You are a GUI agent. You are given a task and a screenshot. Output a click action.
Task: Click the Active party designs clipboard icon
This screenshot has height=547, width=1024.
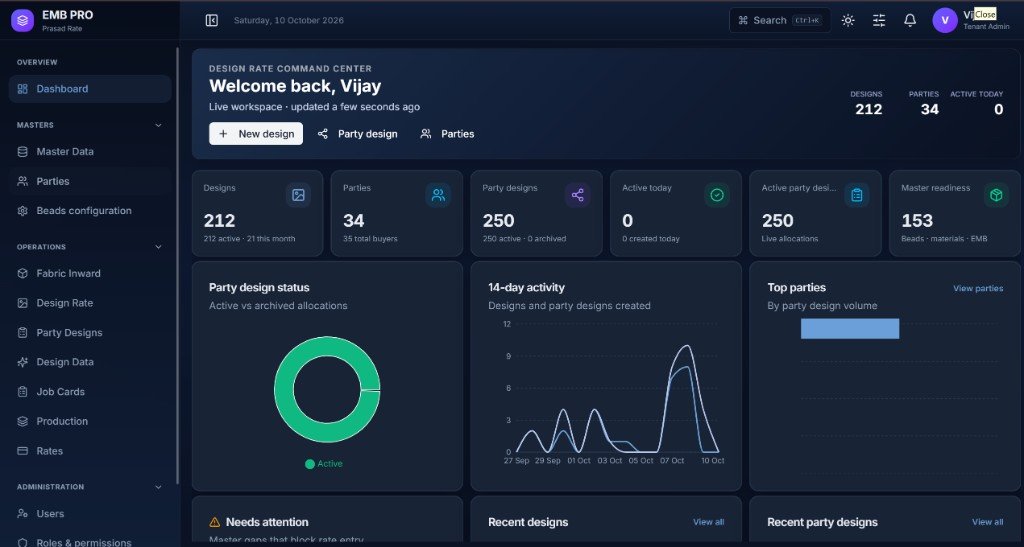[857, 195]
